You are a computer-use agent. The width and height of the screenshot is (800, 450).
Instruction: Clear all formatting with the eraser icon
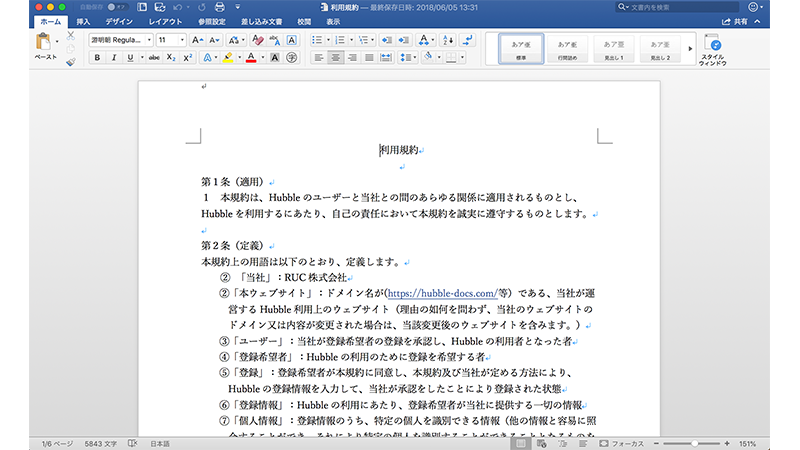tap(258, 40)
